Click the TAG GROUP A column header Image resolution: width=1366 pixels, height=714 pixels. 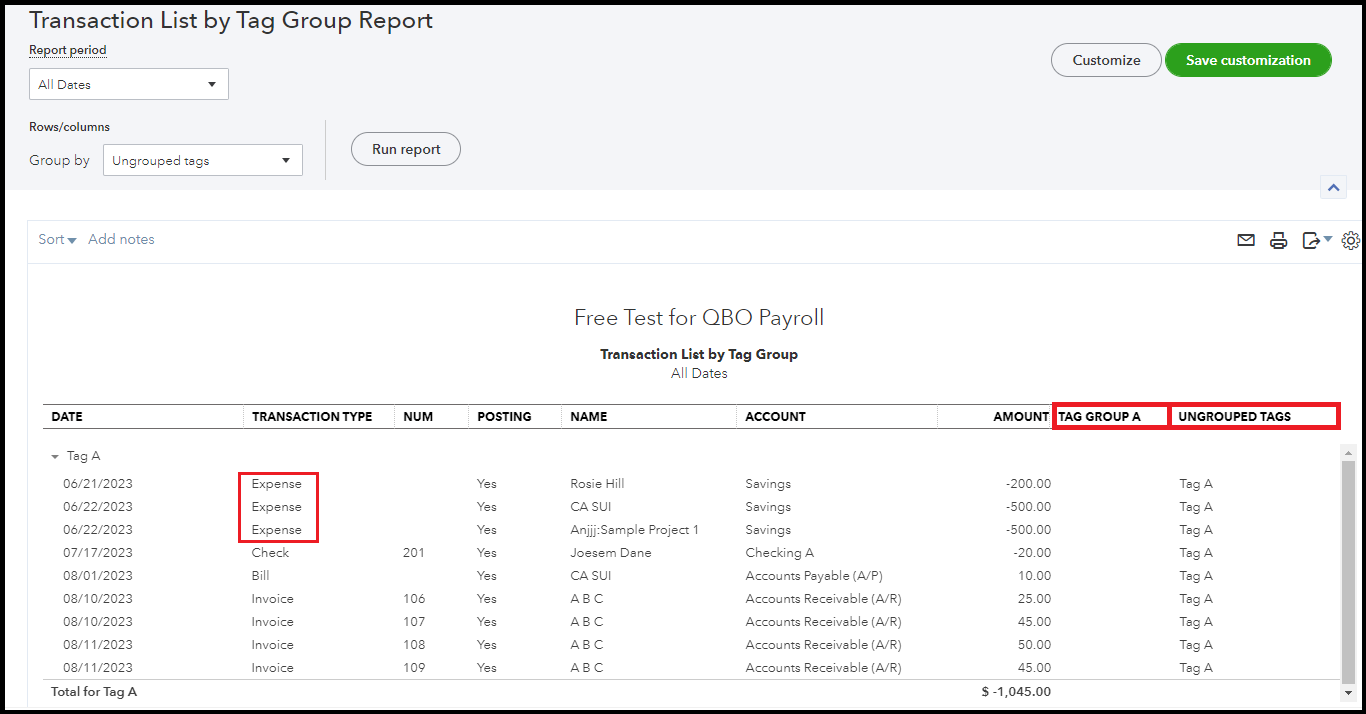pyautogui.click(x=1110, y=416)
